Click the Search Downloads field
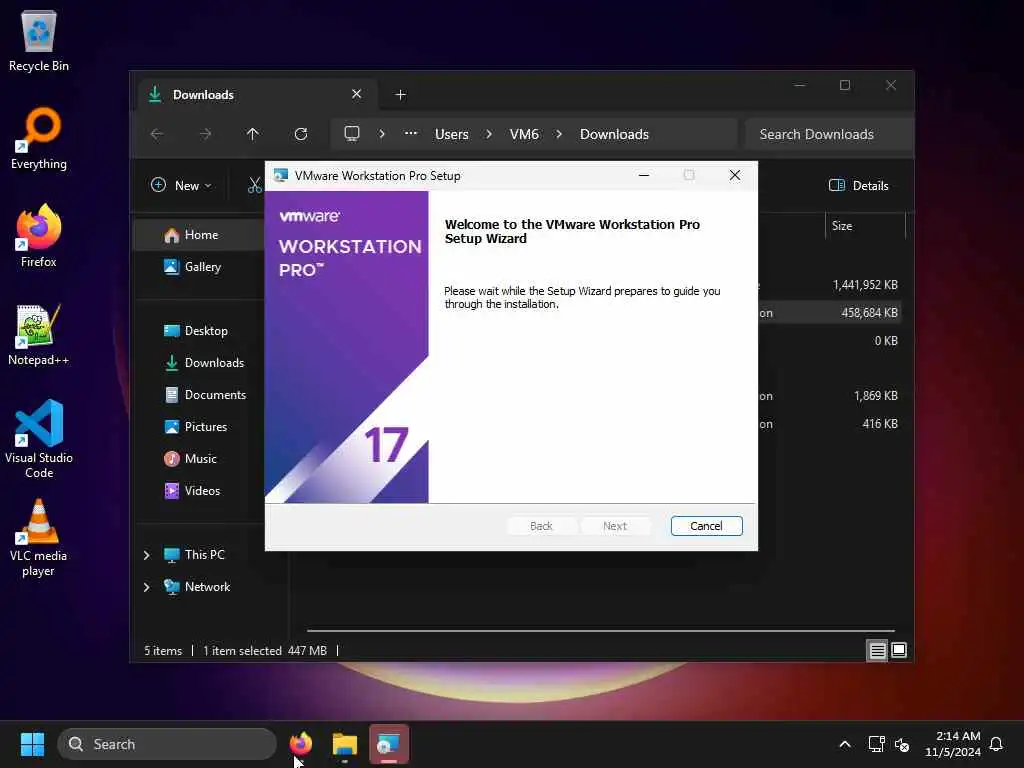Viewport: 1024px width, 768px height. click(829, 134)
